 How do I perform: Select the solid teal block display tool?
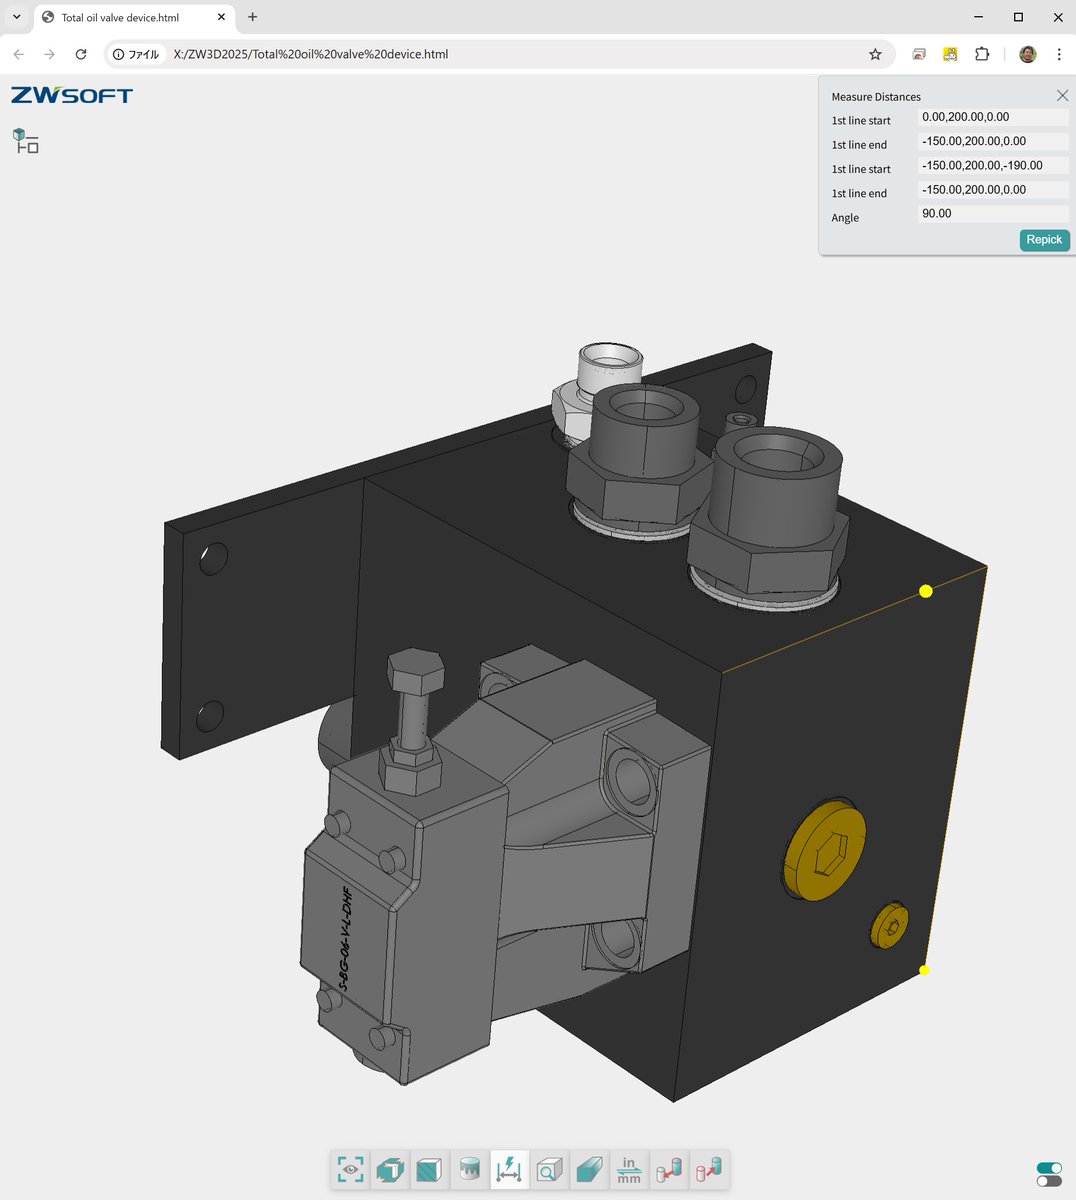(589, 1169)
